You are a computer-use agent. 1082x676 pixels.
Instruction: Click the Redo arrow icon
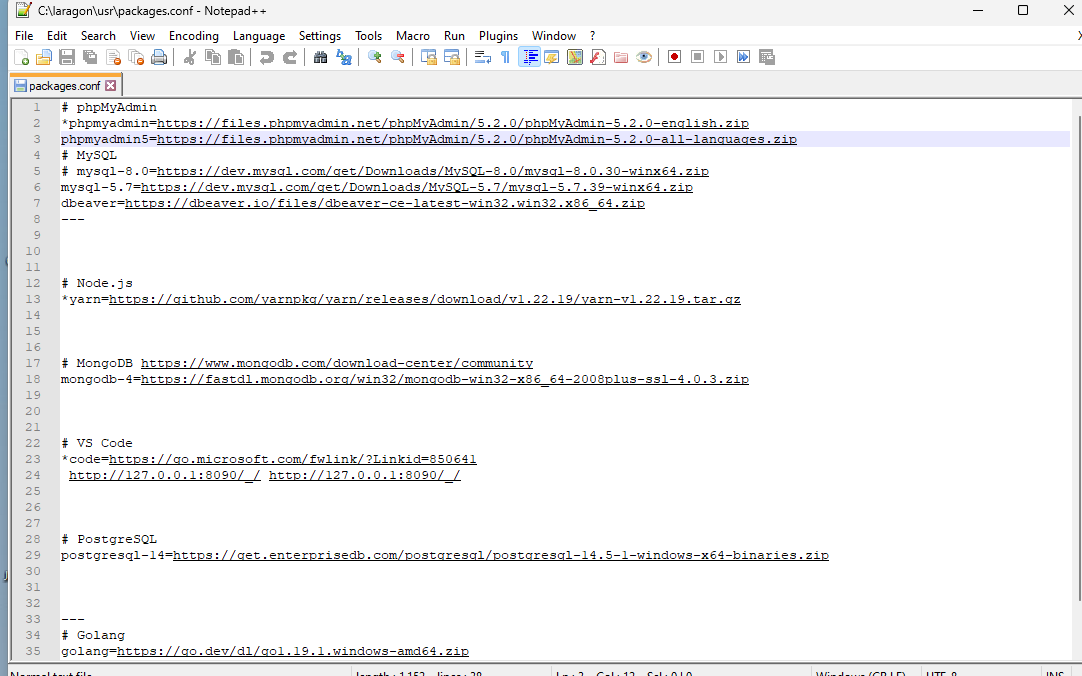[290, 57]
